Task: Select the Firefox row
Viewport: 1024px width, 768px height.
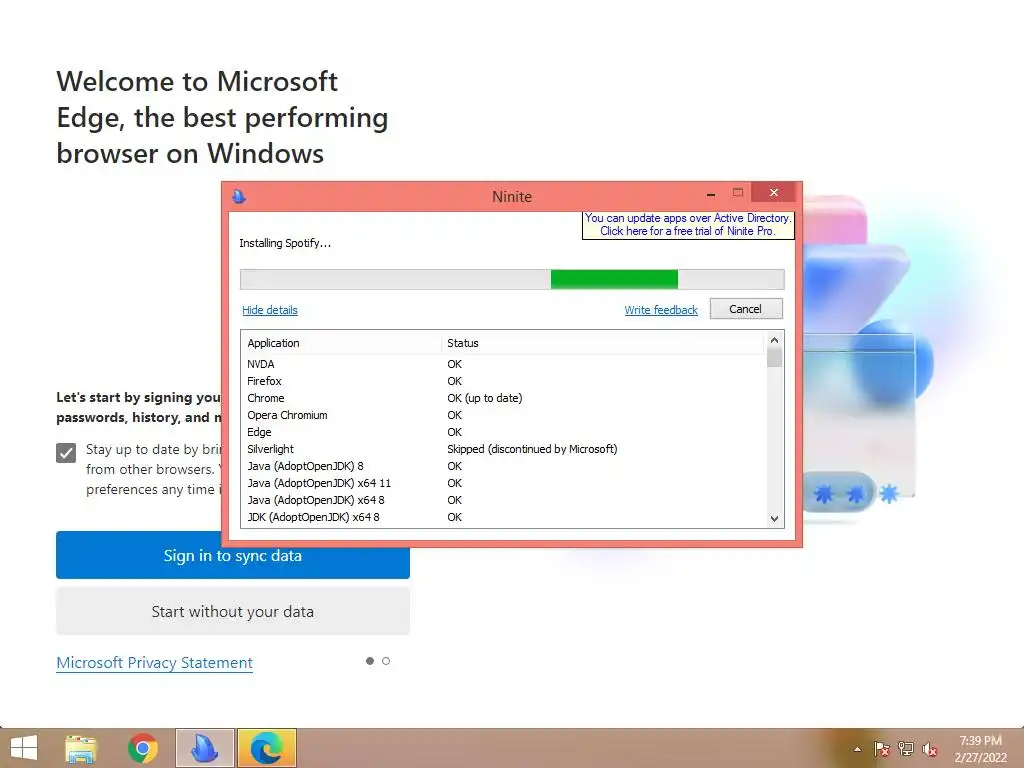Action: coord(503,381)
